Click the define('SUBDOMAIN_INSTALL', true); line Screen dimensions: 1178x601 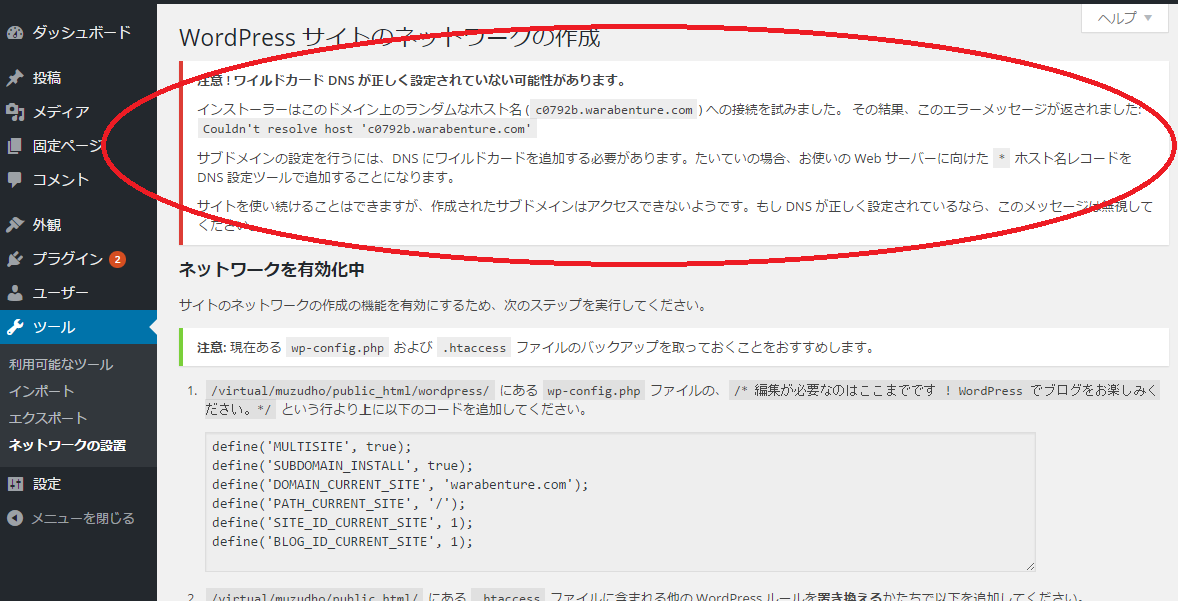(x=343, y=465)
